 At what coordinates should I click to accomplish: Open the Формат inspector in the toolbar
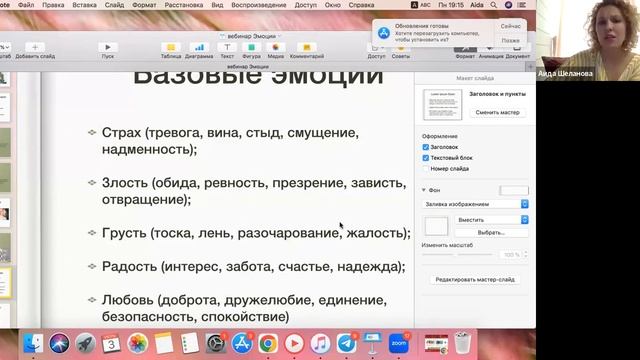click(x=465, y=49)
